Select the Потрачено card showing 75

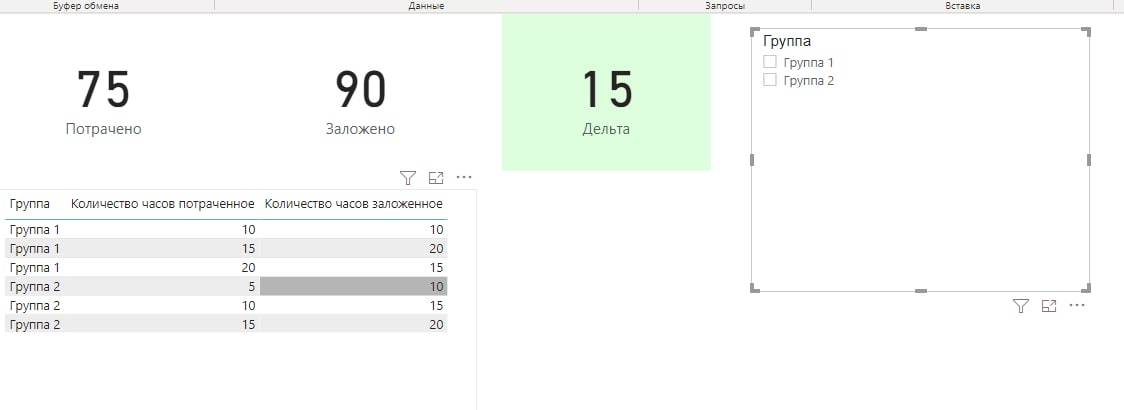tap(104, 100)
